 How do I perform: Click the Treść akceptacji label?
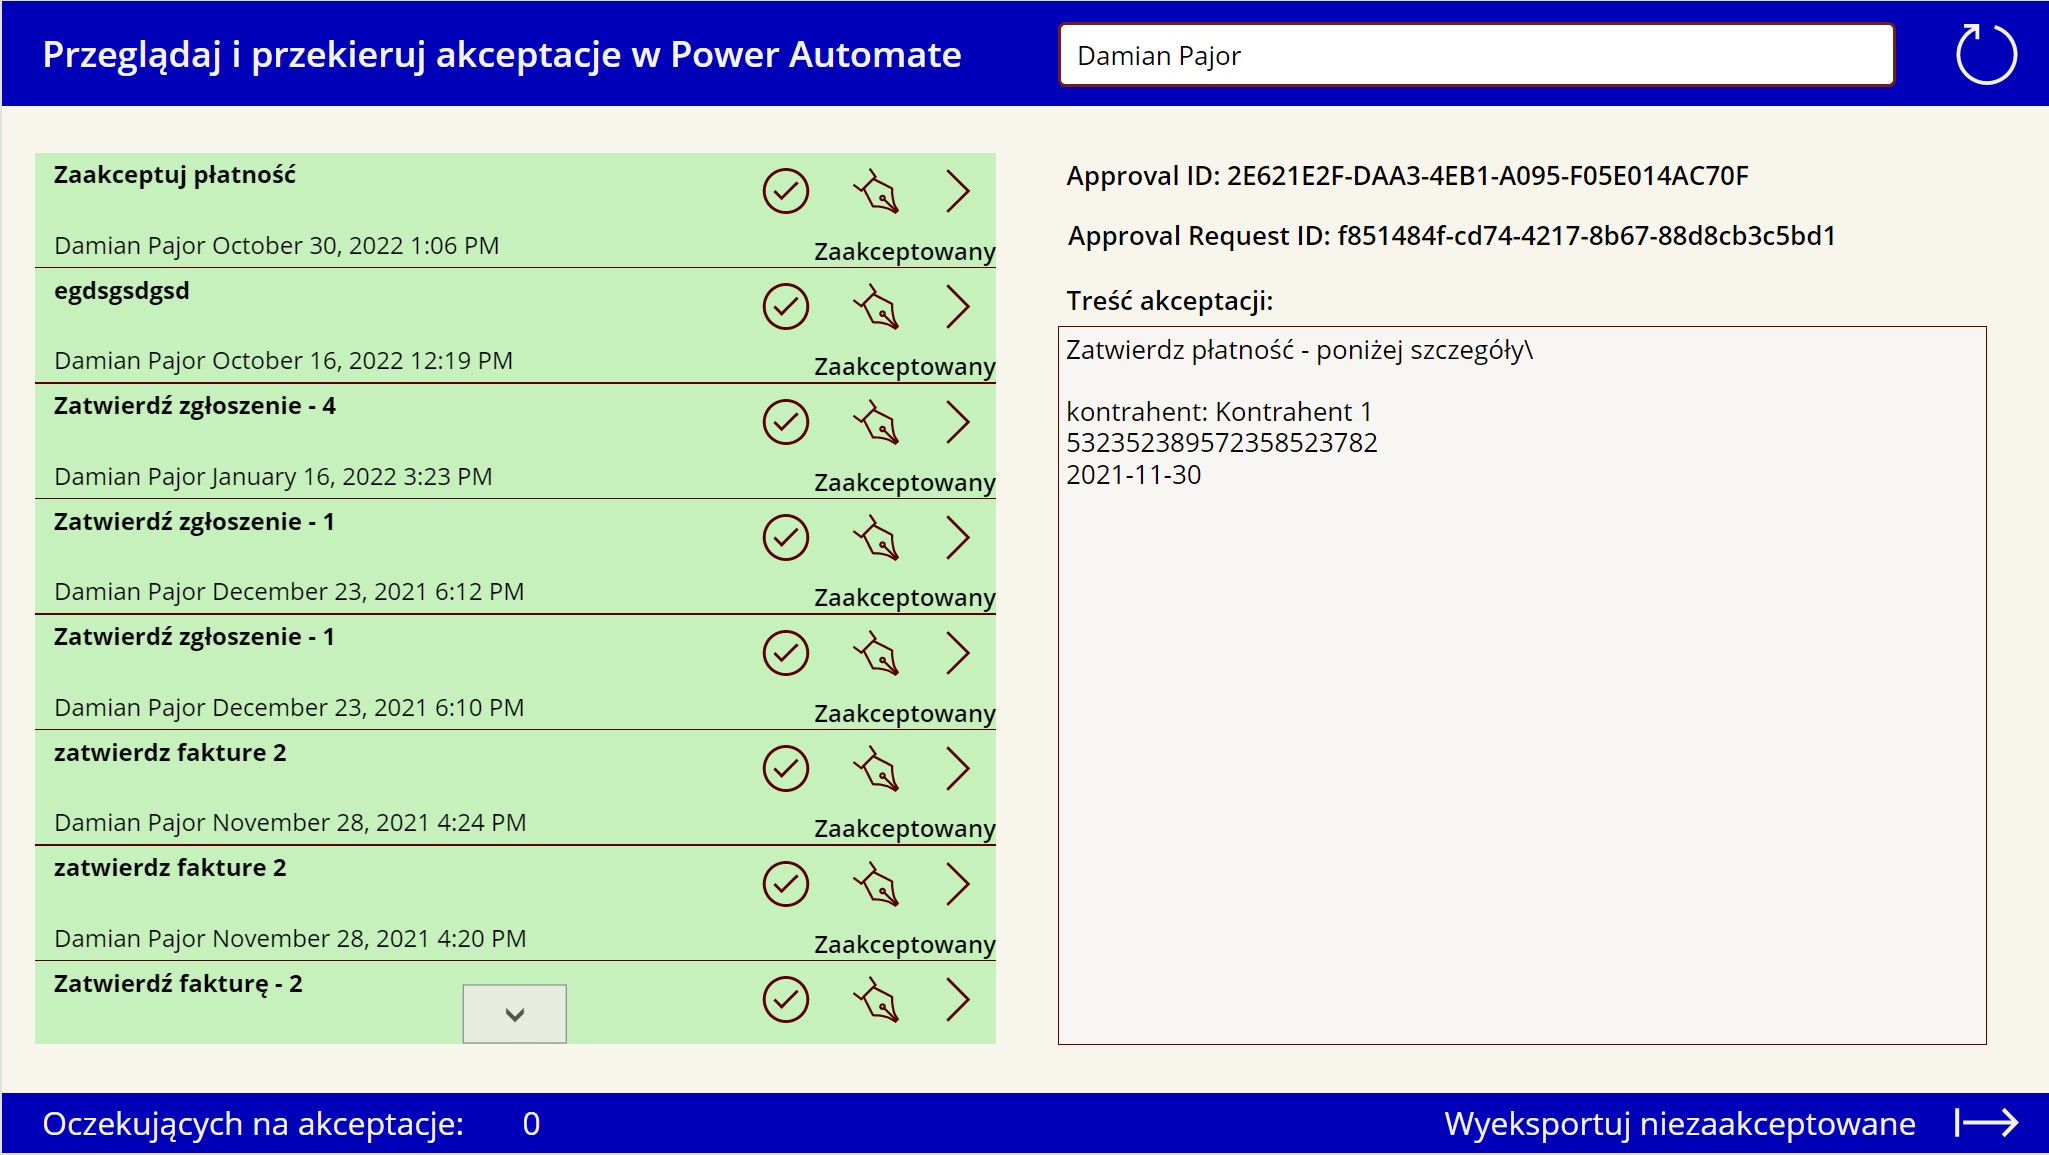[x=1170, y=301]
